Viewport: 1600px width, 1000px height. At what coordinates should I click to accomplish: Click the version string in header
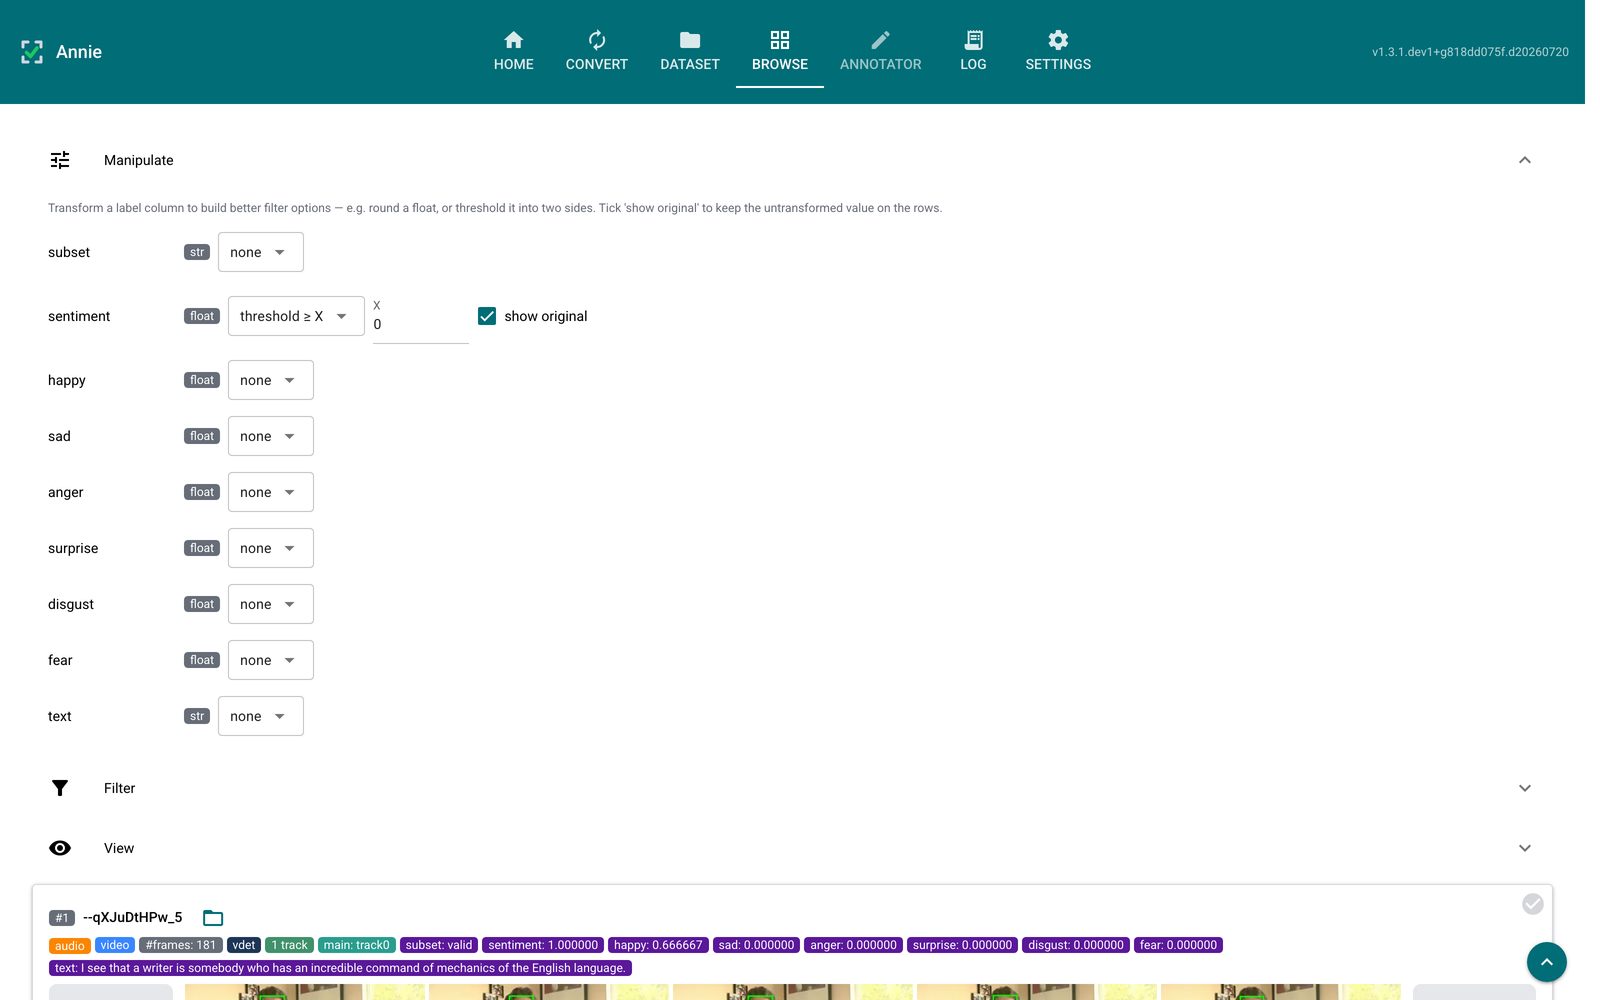1470,52
